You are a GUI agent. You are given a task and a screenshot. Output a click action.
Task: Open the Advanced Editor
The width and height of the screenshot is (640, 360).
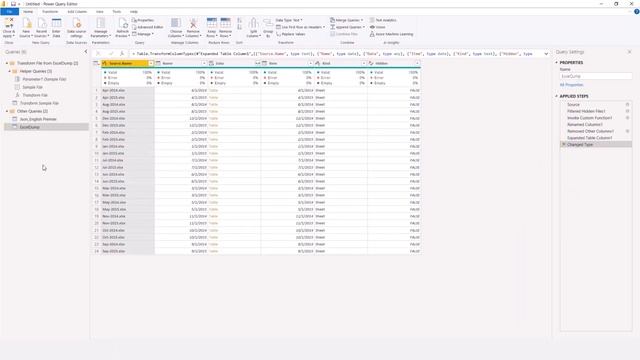coord(148,27)
